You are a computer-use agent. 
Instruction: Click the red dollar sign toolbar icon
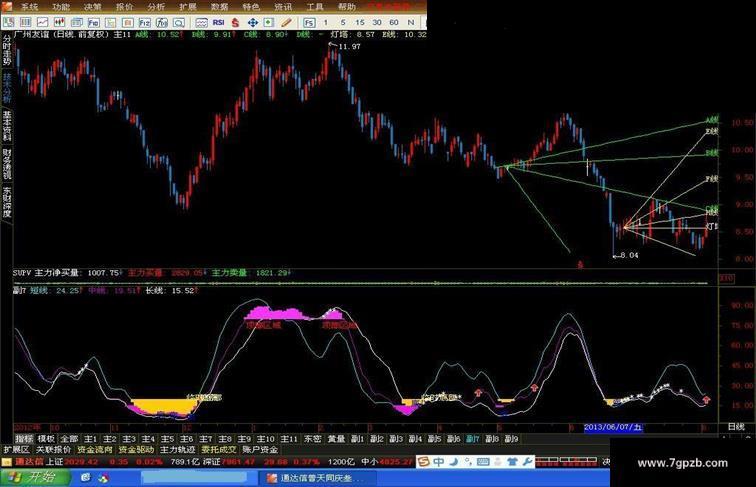235,22
